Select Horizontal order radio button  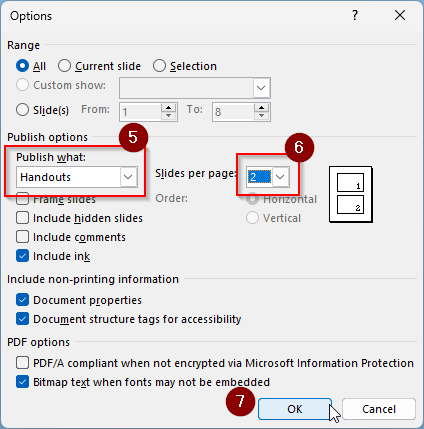[x=252, y=199]
